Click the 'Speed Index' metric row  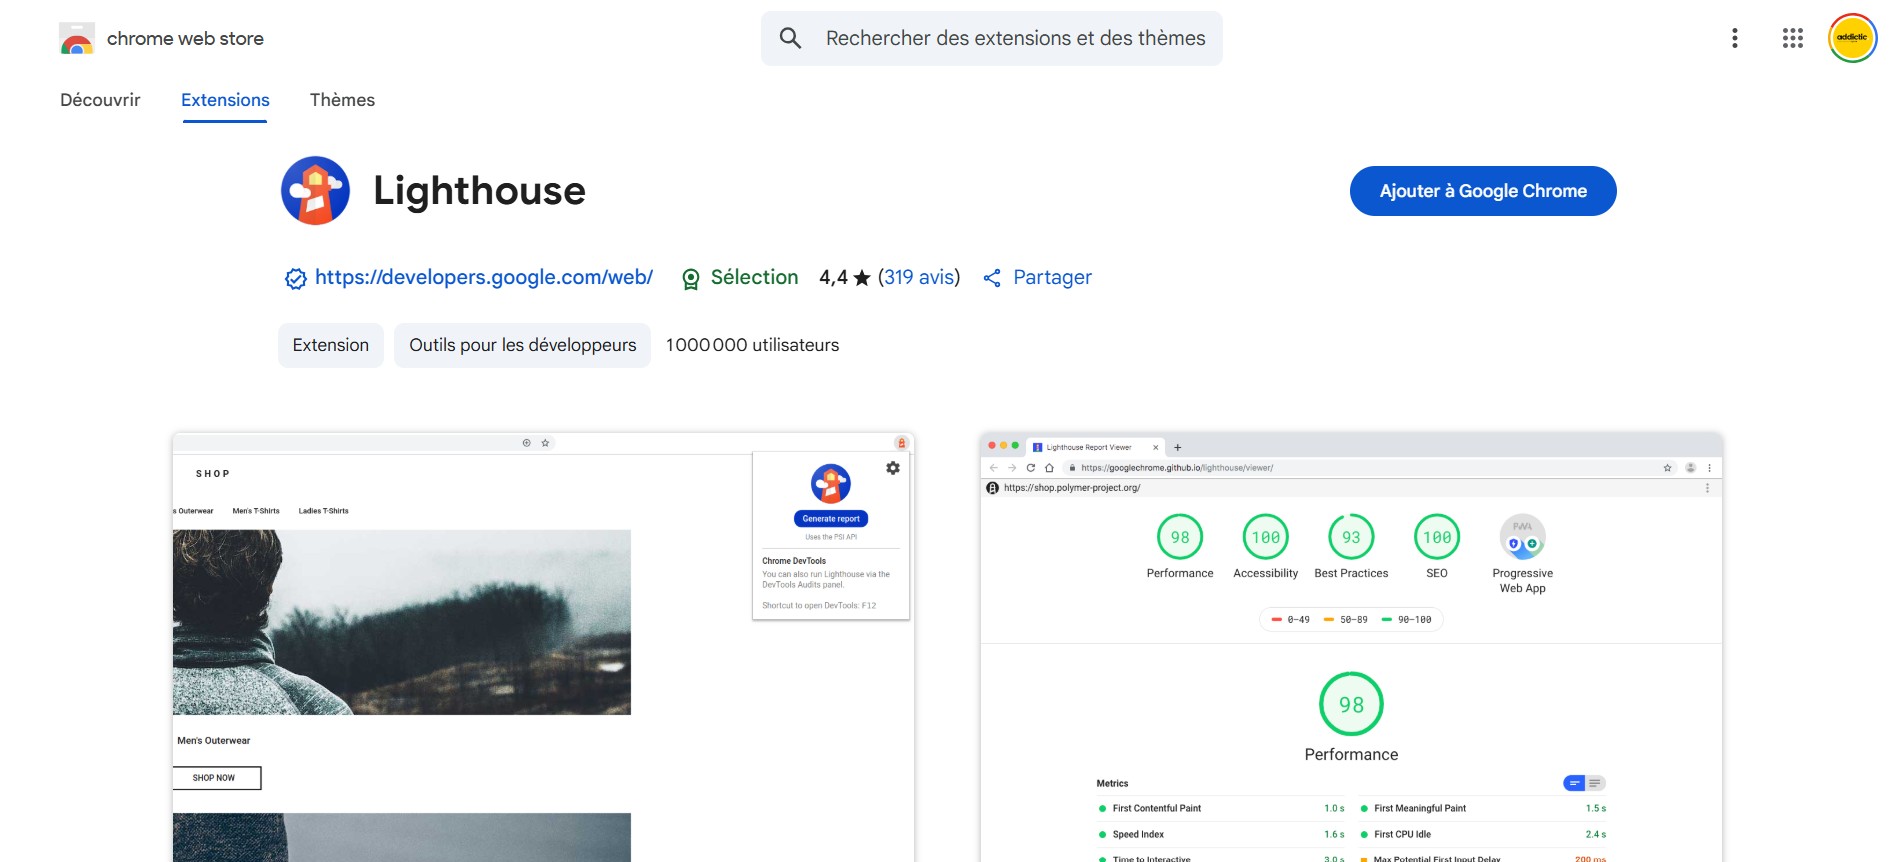pyautogui.click(x=1221, y=834)
